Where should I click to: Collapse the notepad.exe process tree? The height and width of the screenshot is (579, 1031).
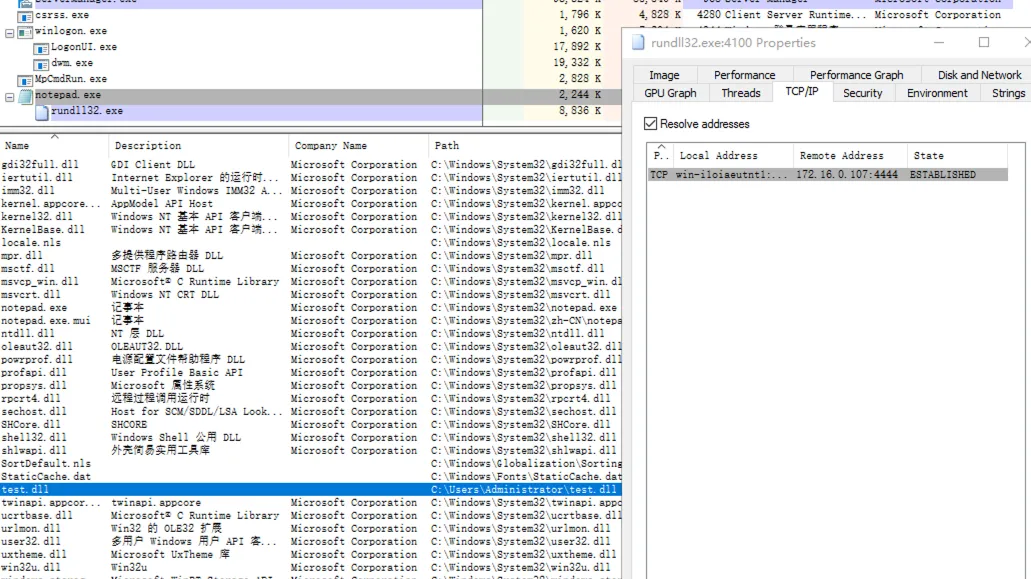(10, 96)
